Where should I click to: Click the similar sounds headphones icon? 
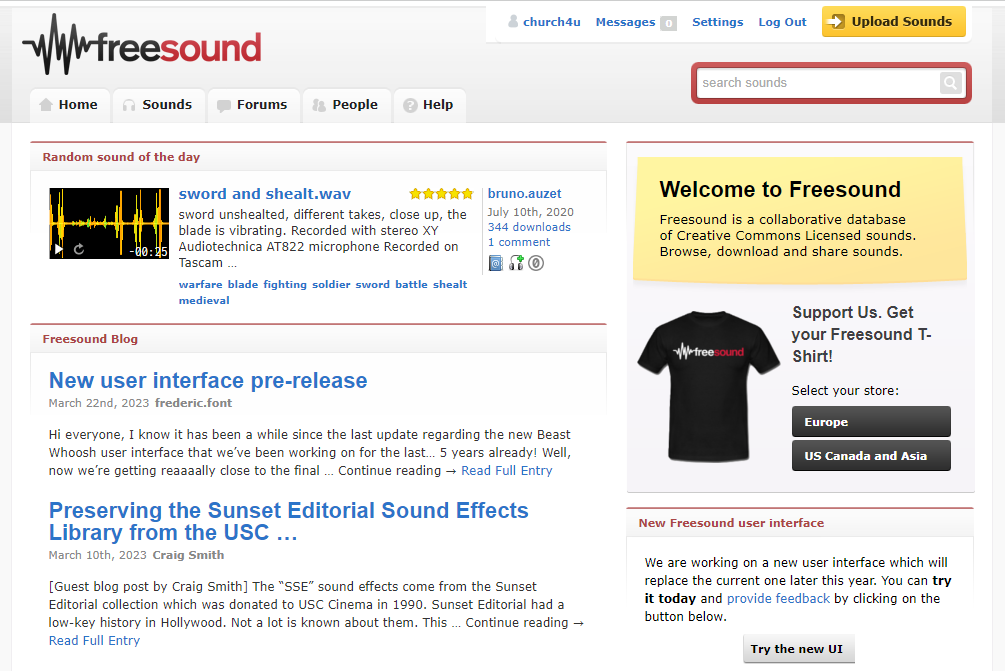[516, 263]
